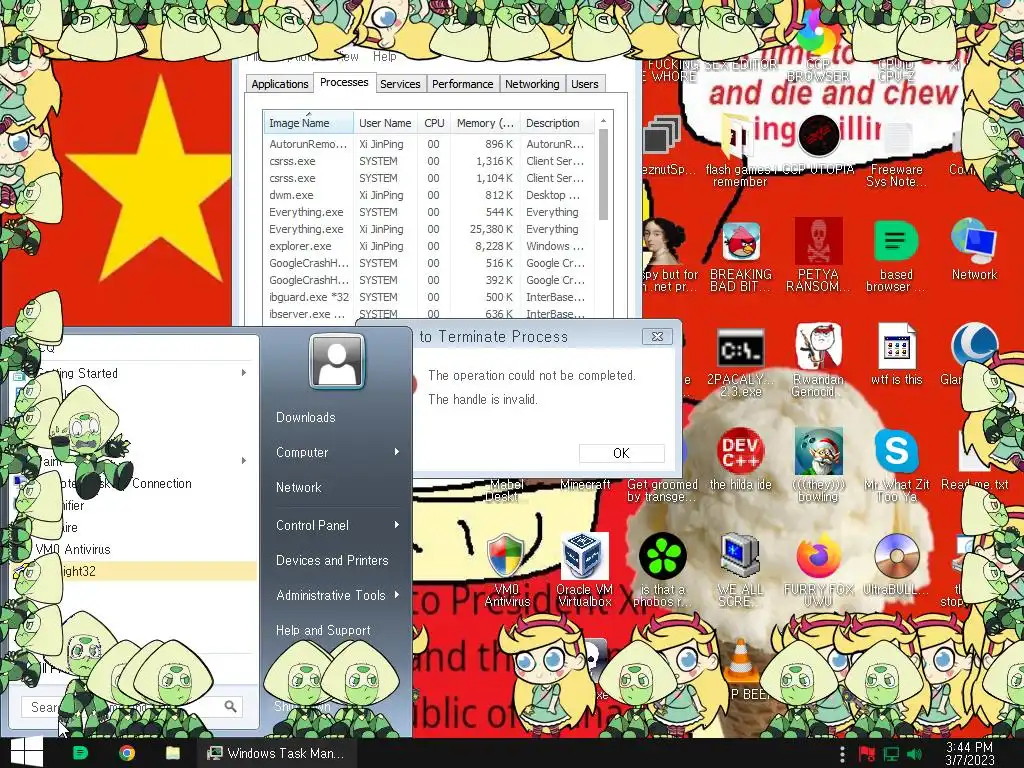
Task: Click the user account picture in Start menu
Action: [337, 361]
